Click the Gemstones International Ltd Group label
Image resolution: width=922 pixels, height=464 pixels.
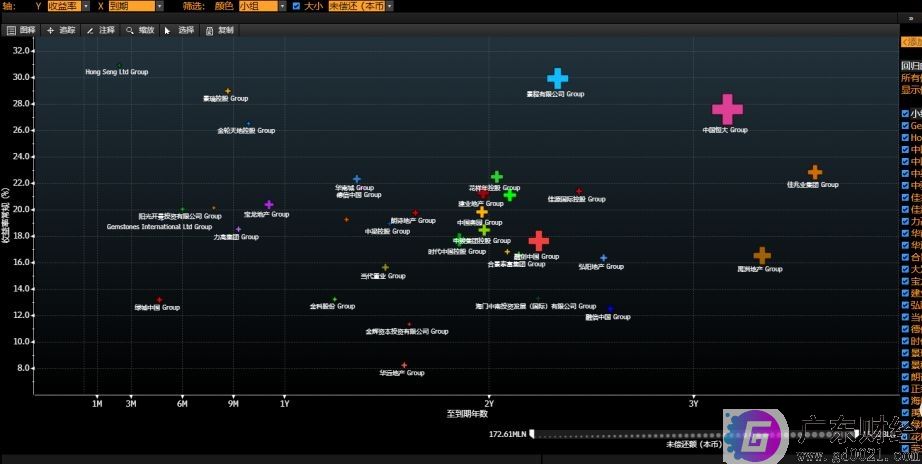pos(159,226)
